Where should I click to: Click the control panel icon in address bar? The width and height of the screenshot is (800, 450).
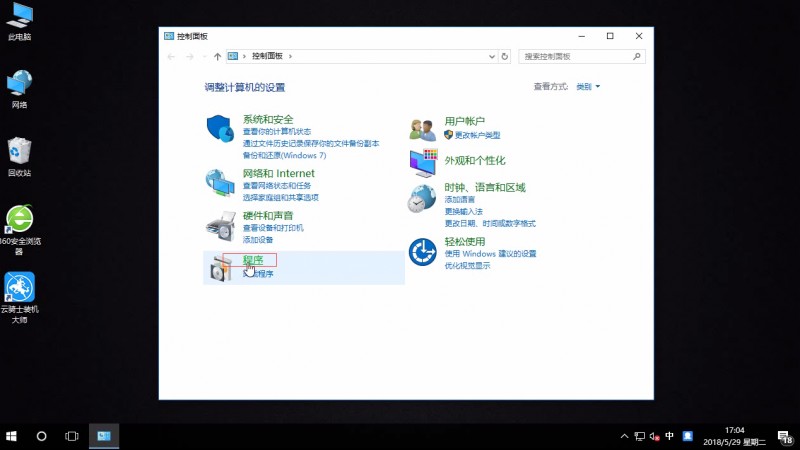(x=233, y=56)
